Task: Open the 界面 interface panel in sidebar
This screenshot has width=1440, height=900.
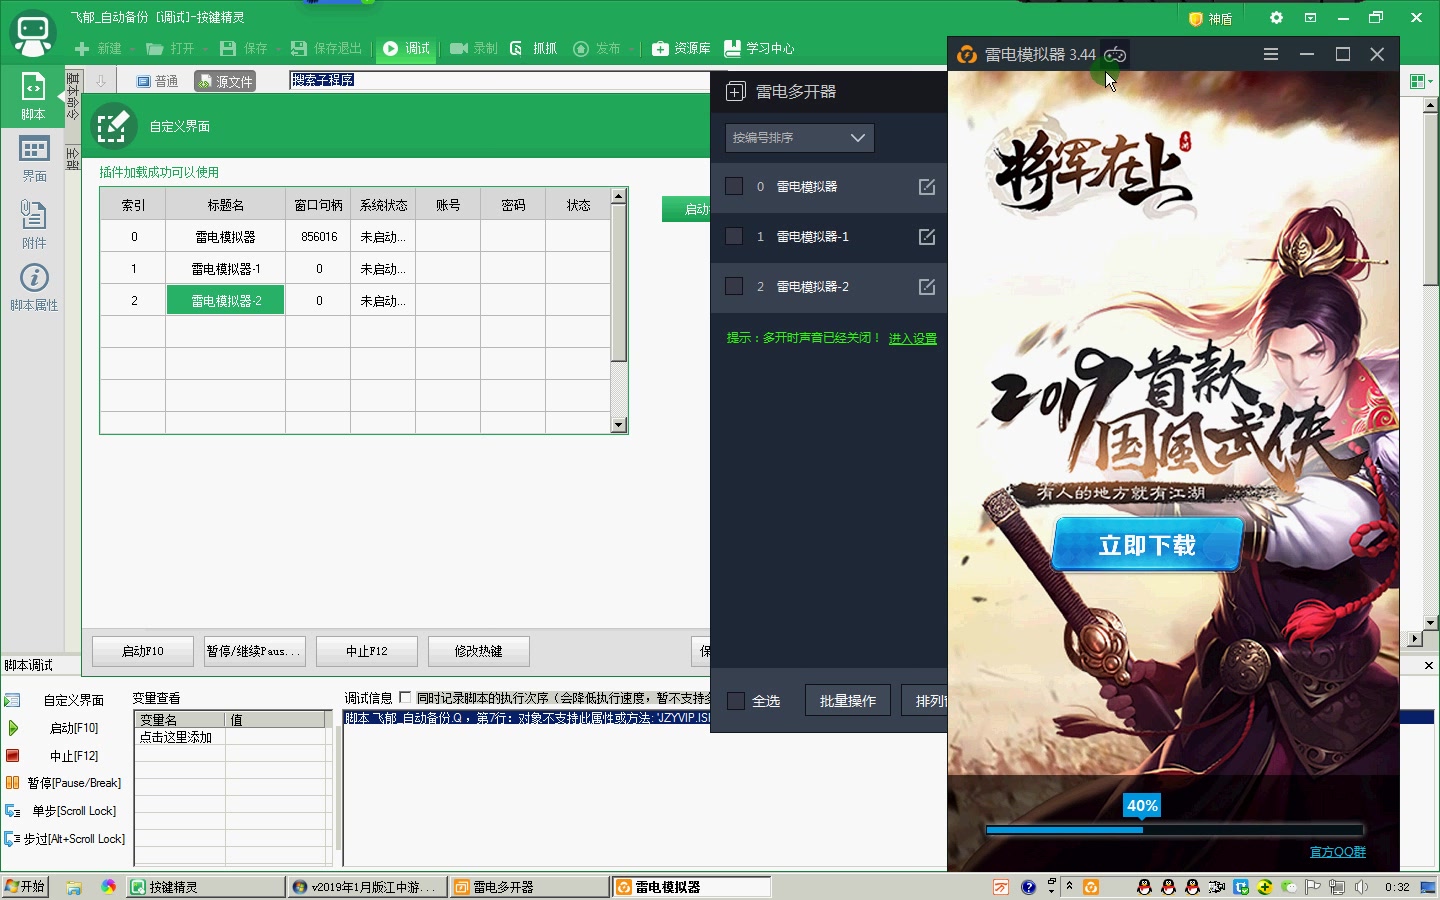Action: pyautogui.click(x=33, y=159)
